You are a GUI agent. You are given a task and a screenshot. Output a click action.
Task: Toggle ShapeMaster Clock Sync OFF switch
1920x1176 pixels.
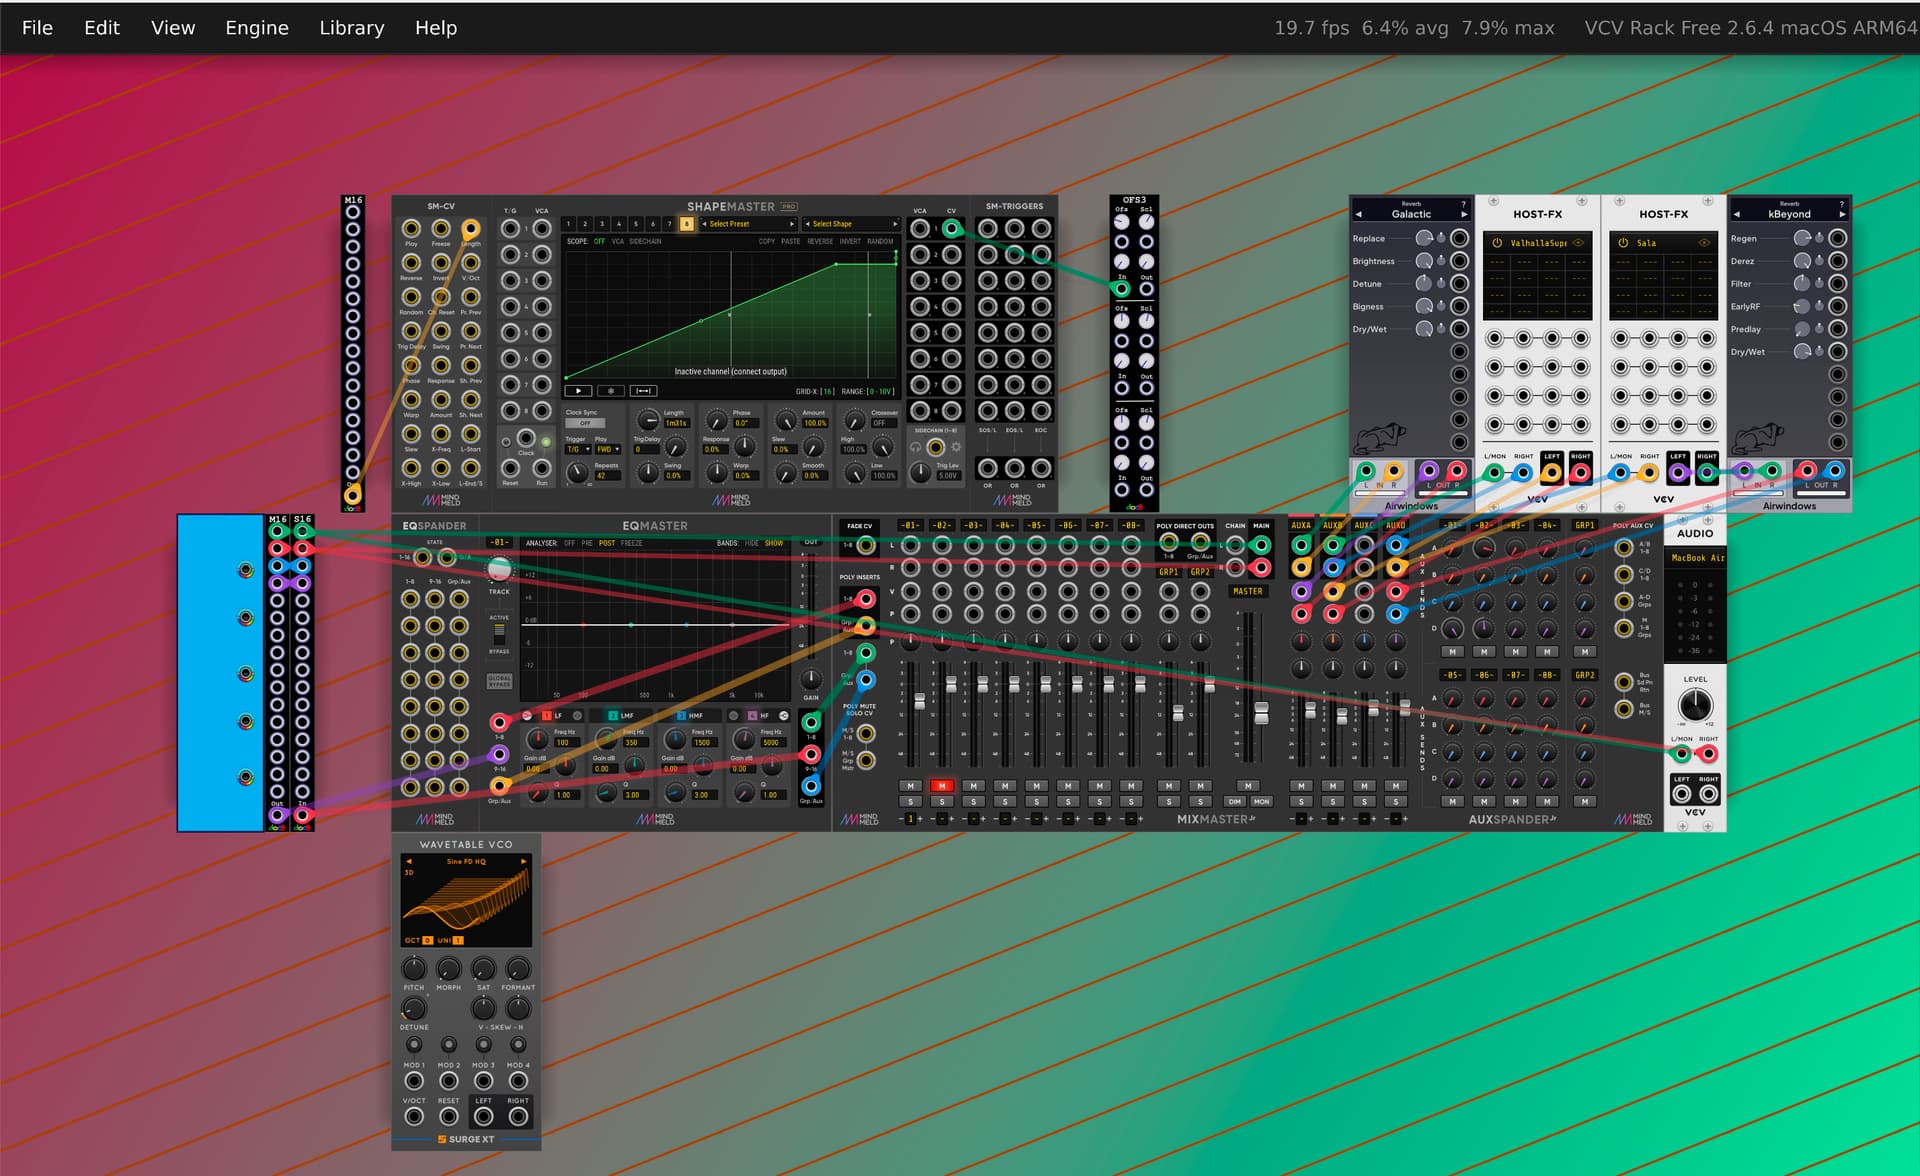(585, 423)
